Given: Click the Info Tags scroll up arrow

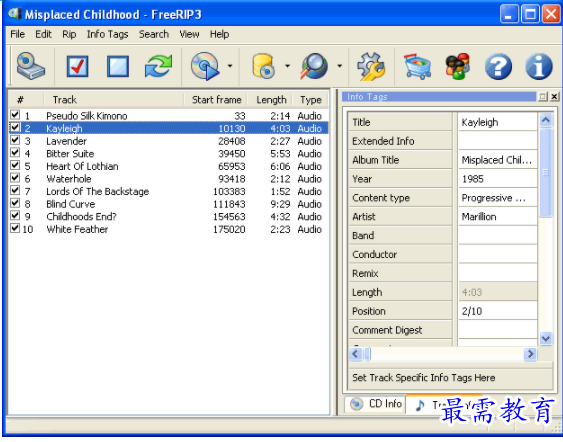Looking at the screenshot, I should pos(546,120).
